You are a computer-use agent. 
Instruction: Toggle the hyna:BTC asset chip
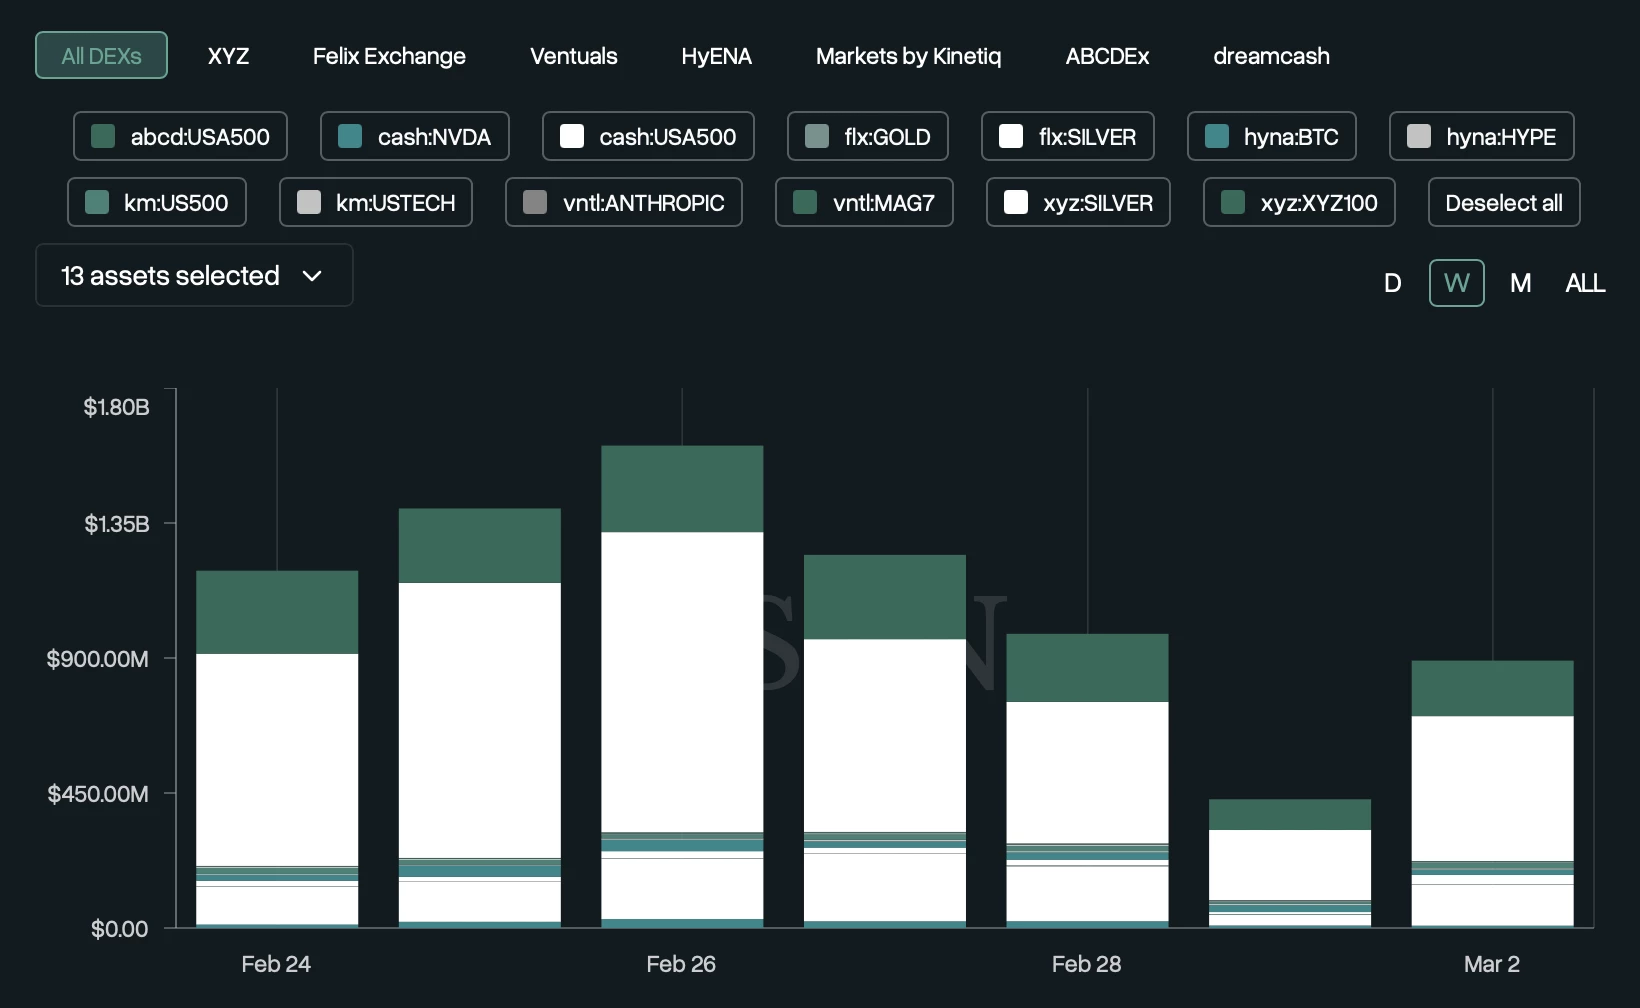(1271, 136)
